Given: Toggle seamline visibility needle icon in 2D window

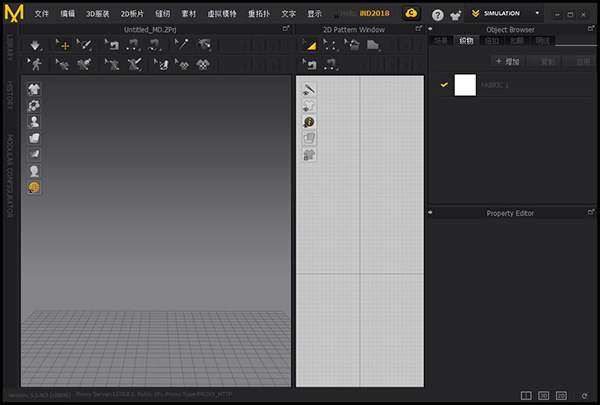Looking at the screenshot, I should pyautogui.click(x=309, y=89).
